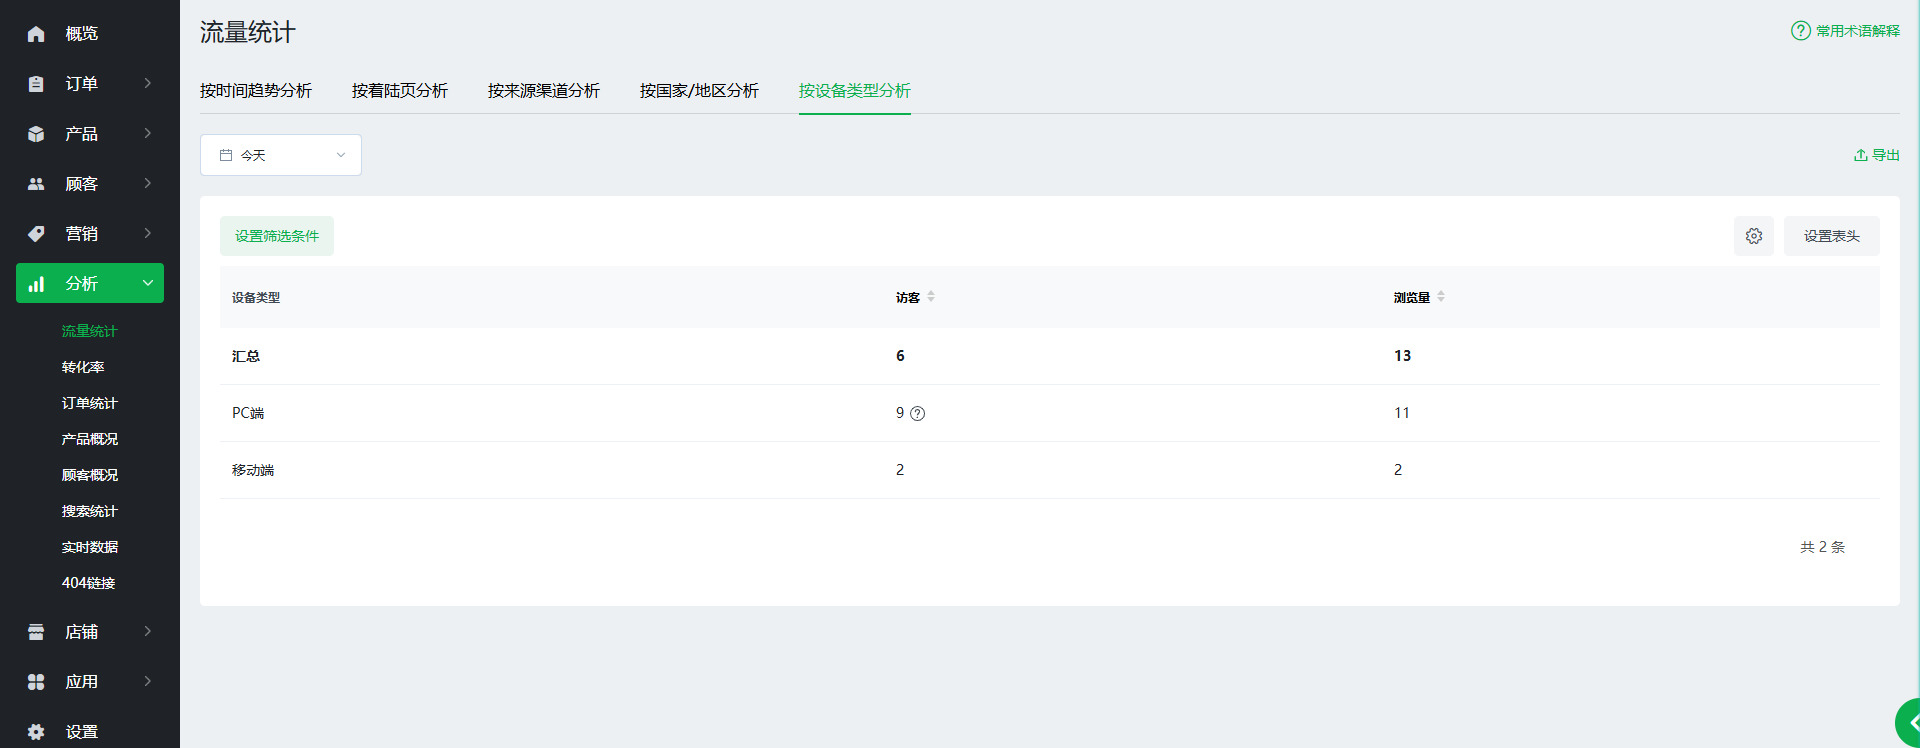Expand the 顾客 menu chevron
Image resolution: width=1920 pixels, height=748 pixels.
pos(148,183)
